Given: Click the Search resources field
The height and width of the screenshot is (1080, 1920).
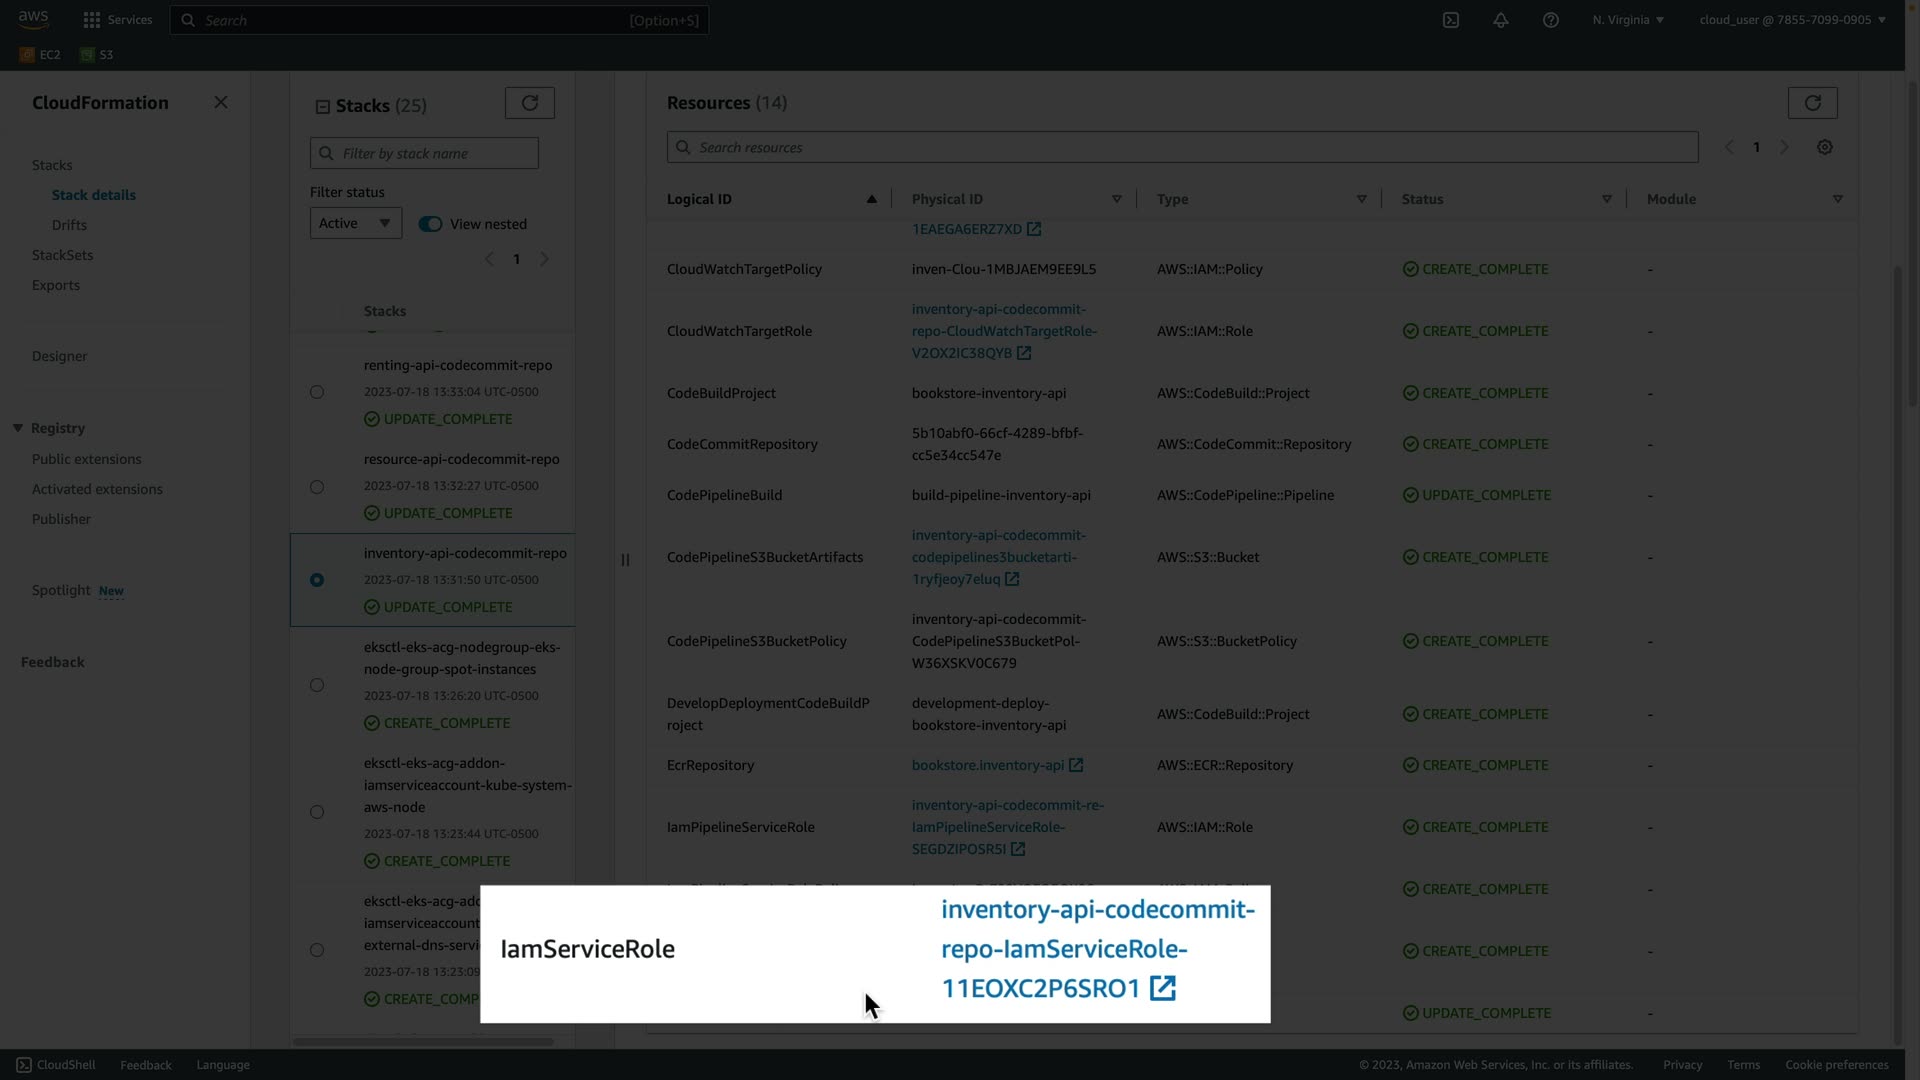Looking at the screenshot, I should pos(1182,147).
